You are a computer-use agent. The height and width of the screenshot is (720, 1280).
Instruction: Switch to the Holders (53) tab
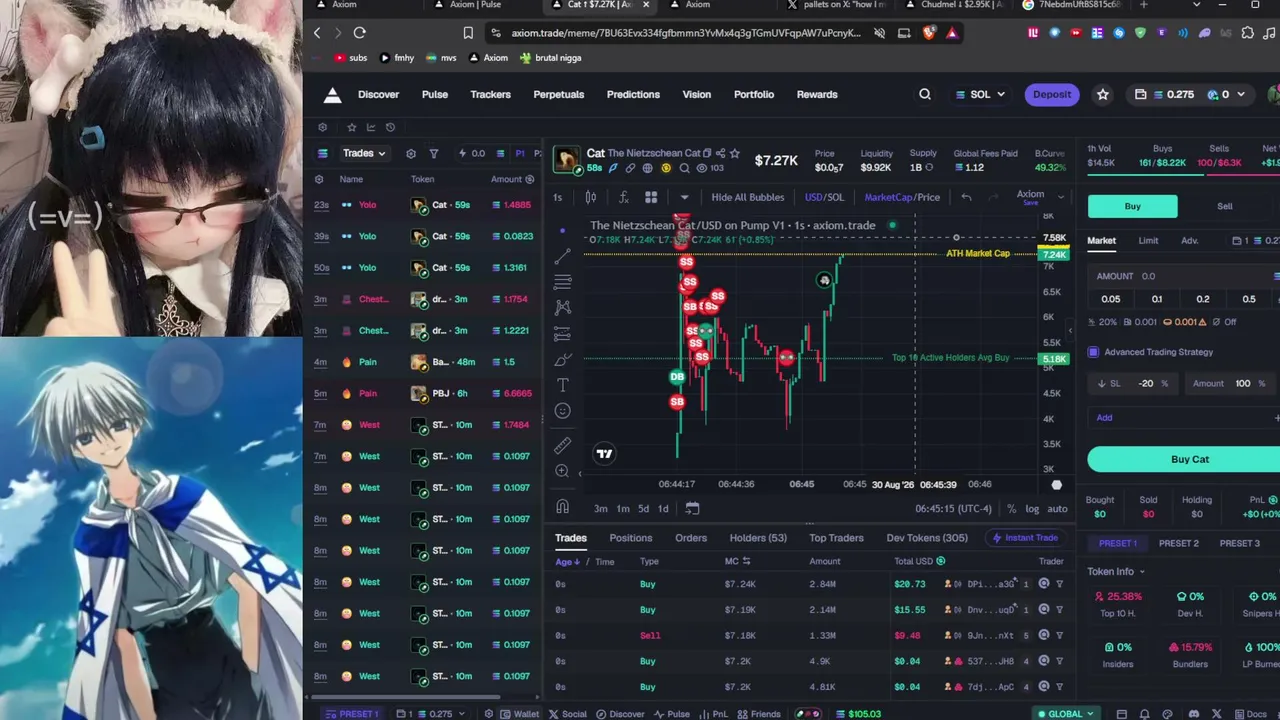[x=758, y=538]
